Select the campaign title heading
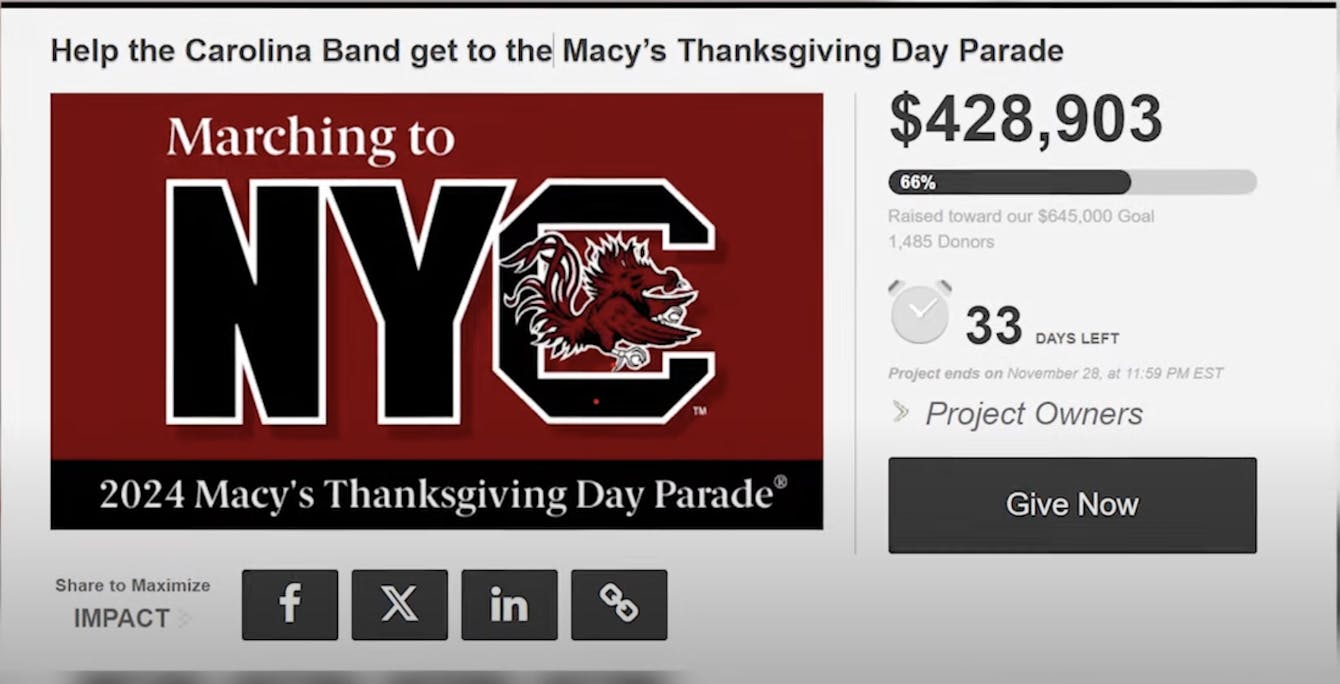The image size is (1340, 684). point(557,50)
